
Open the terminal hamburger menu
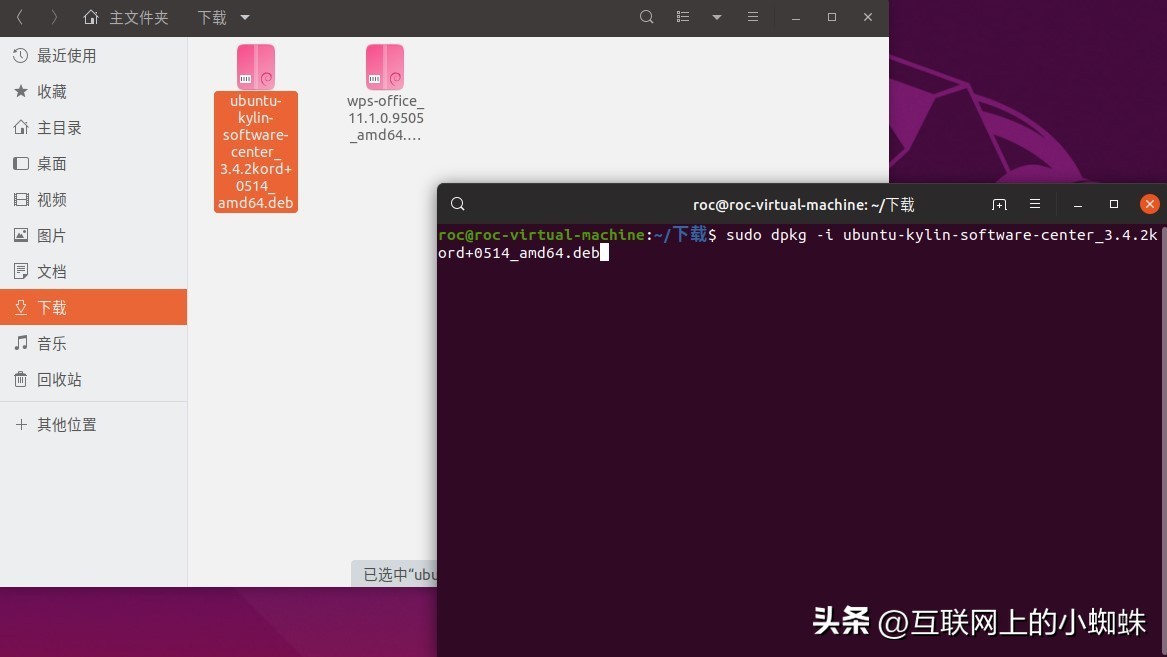point(1034,203)
